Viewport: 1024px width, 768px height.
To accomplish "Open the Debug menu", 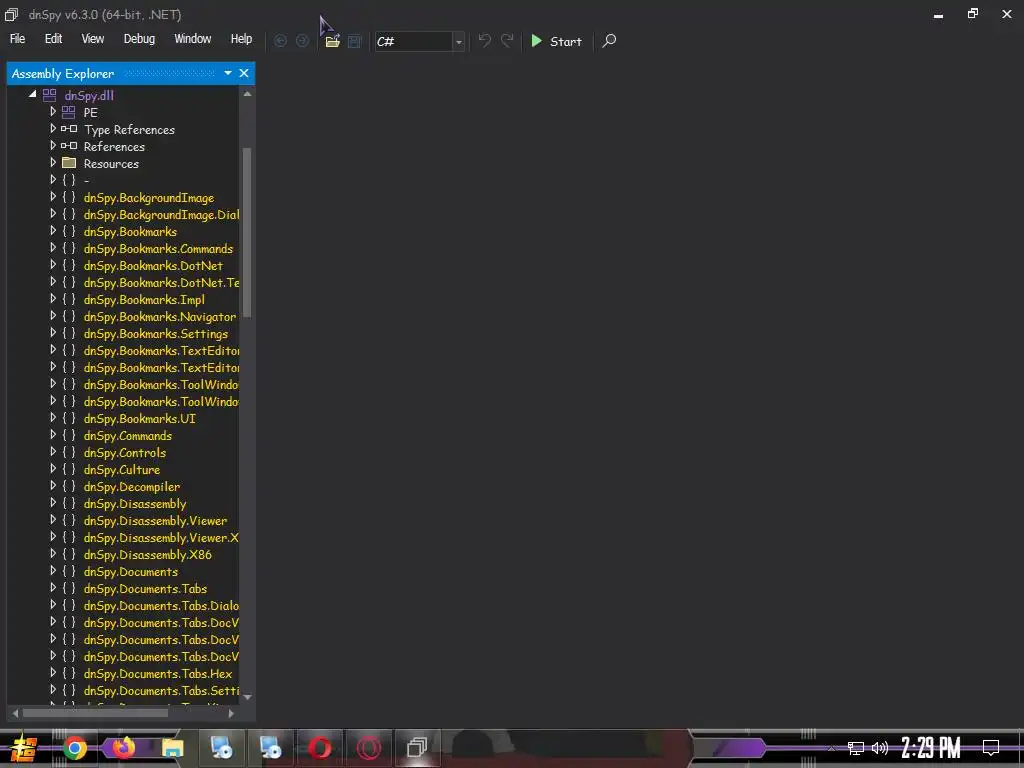I will [x=139, y=39].
